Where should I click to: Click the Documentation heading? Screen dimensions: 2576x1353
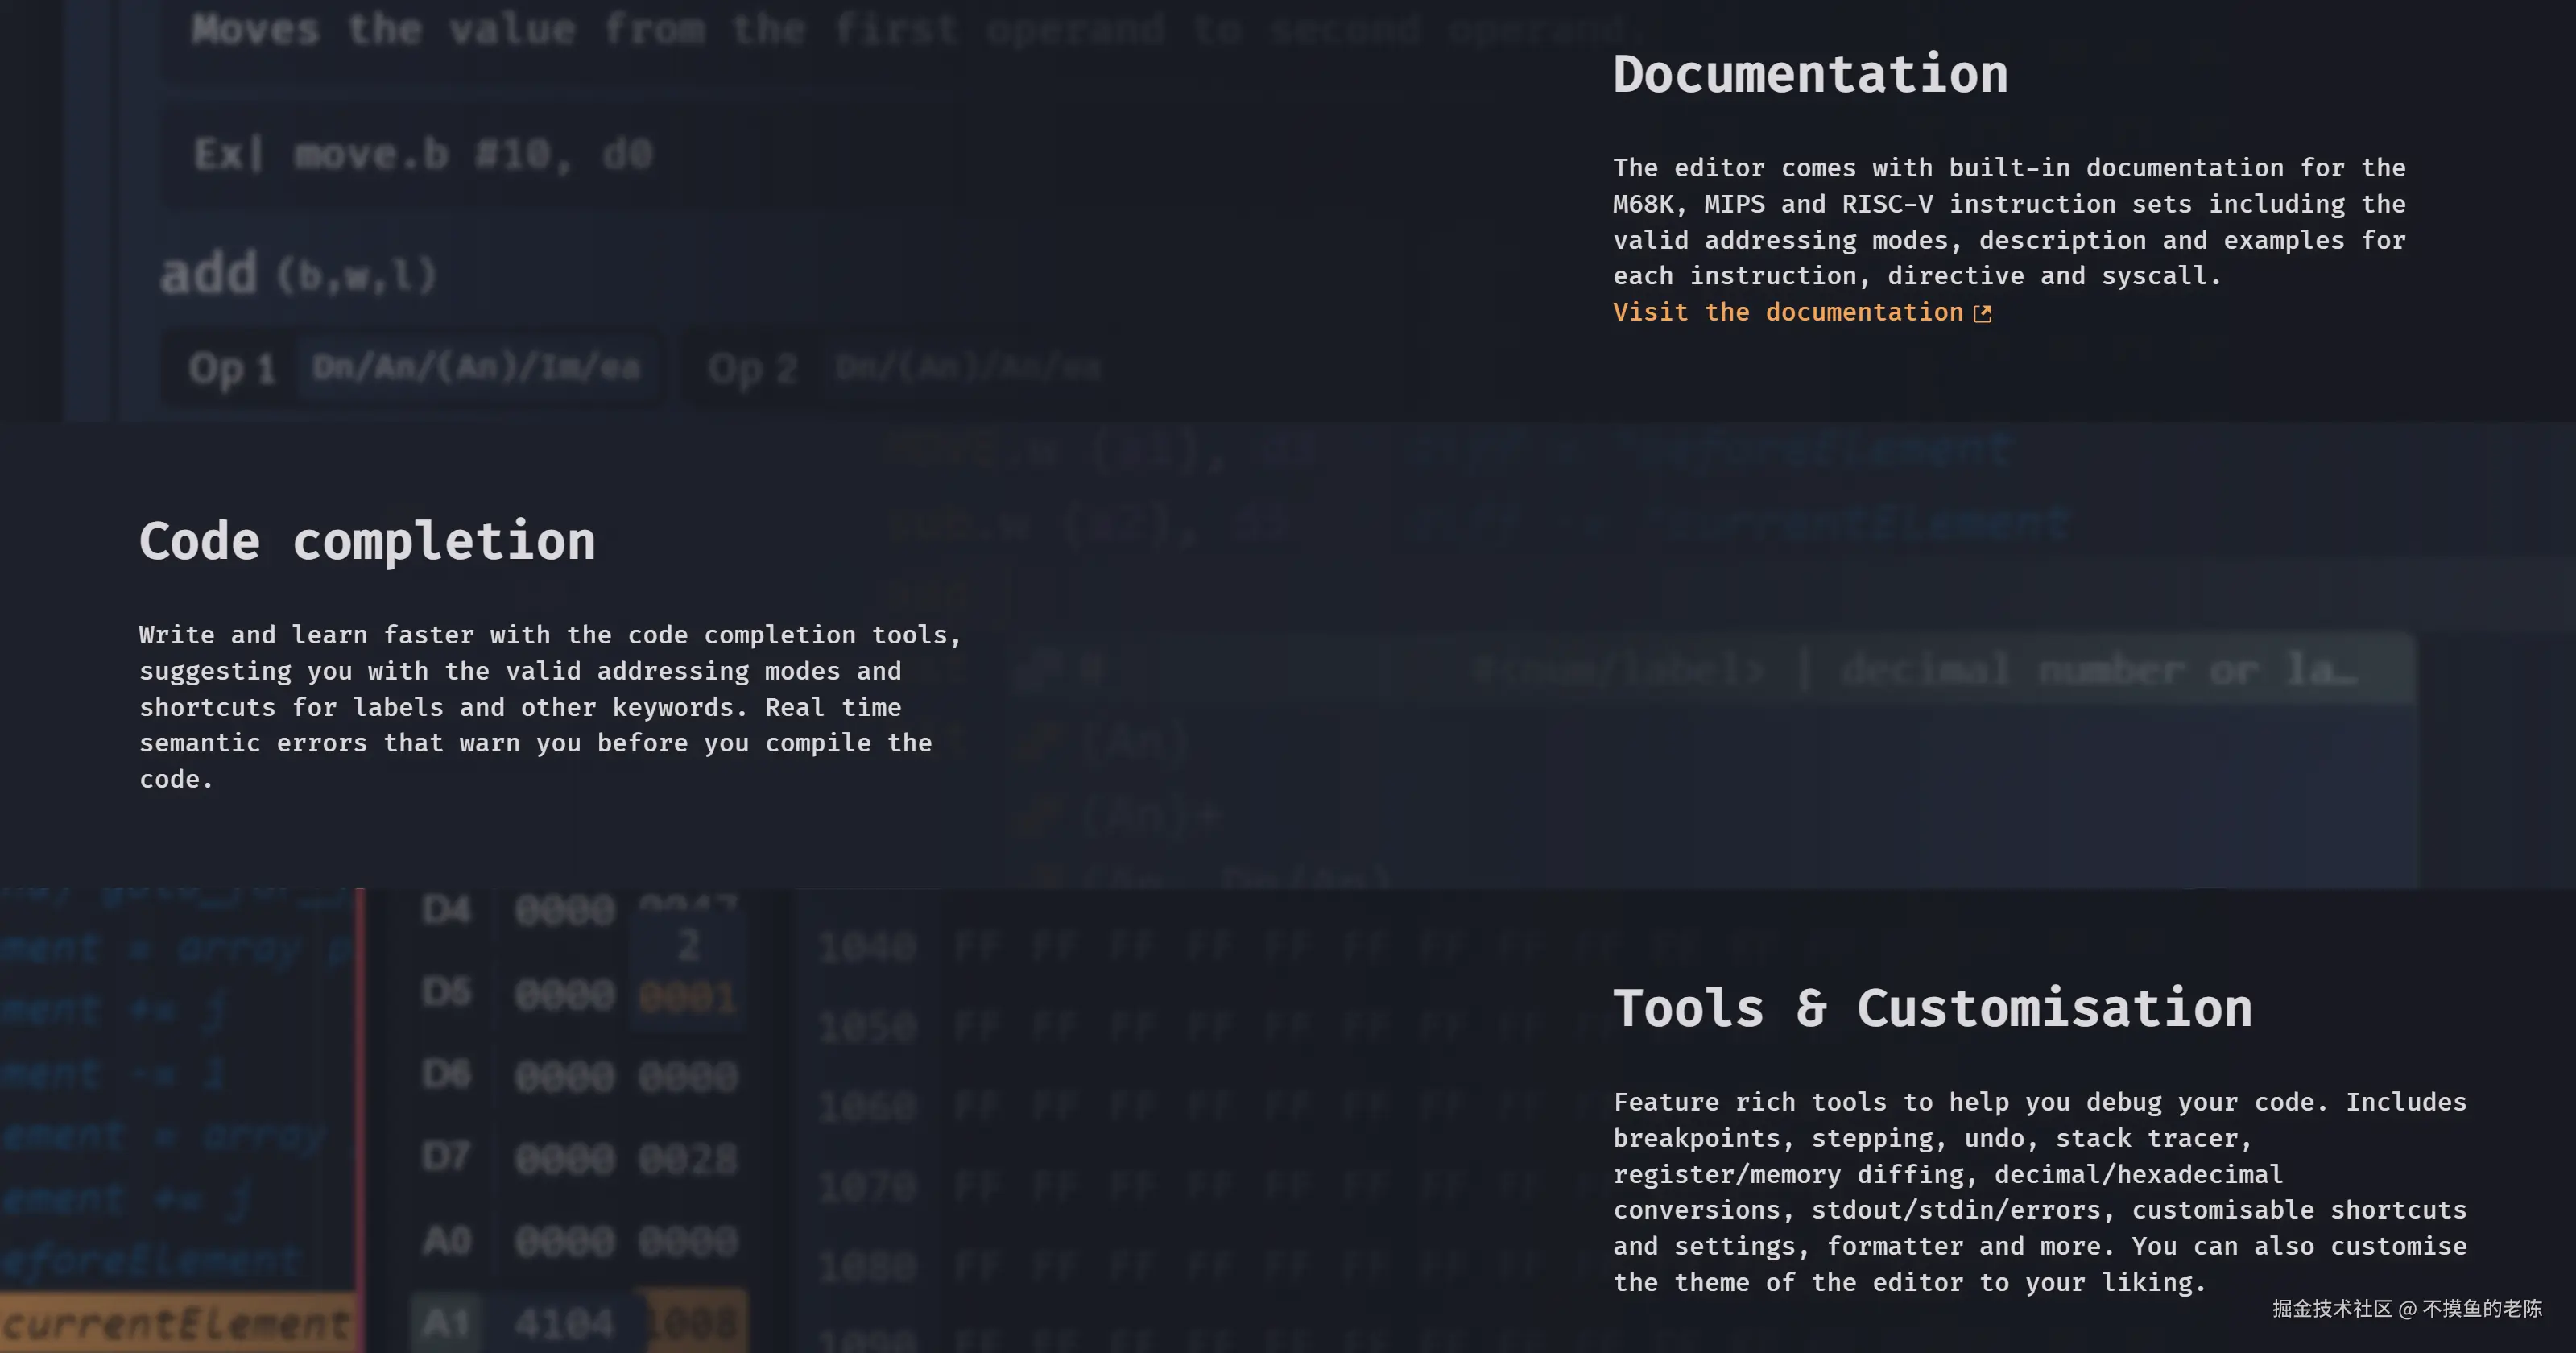[x=1809, y=75]
